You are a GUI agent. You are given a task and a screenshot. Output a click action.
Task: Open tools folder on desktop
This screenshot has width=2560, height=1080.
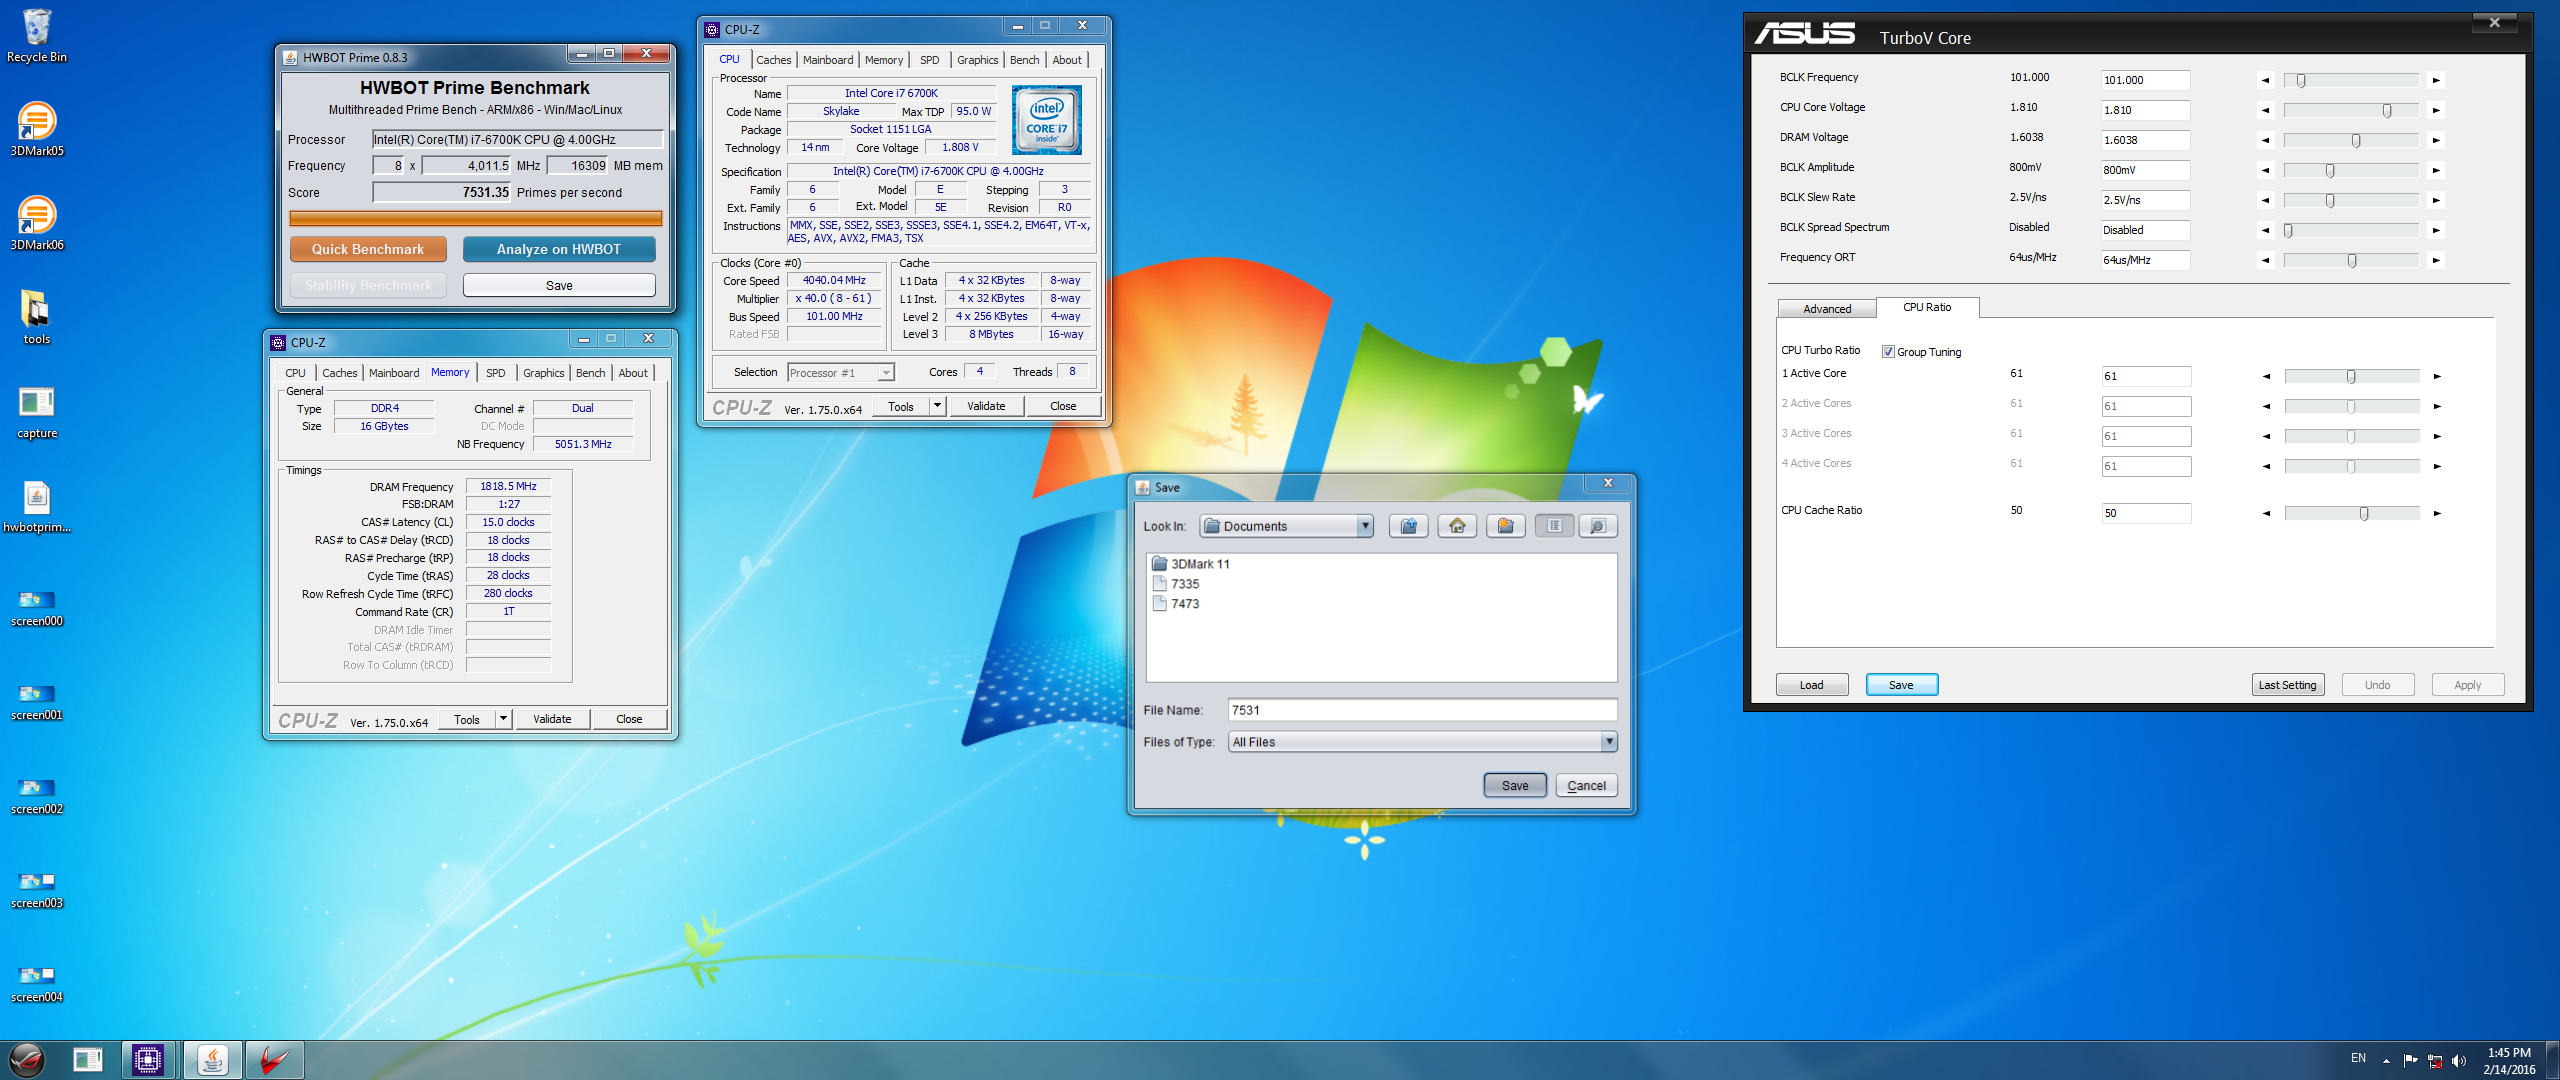pos(37,318)
